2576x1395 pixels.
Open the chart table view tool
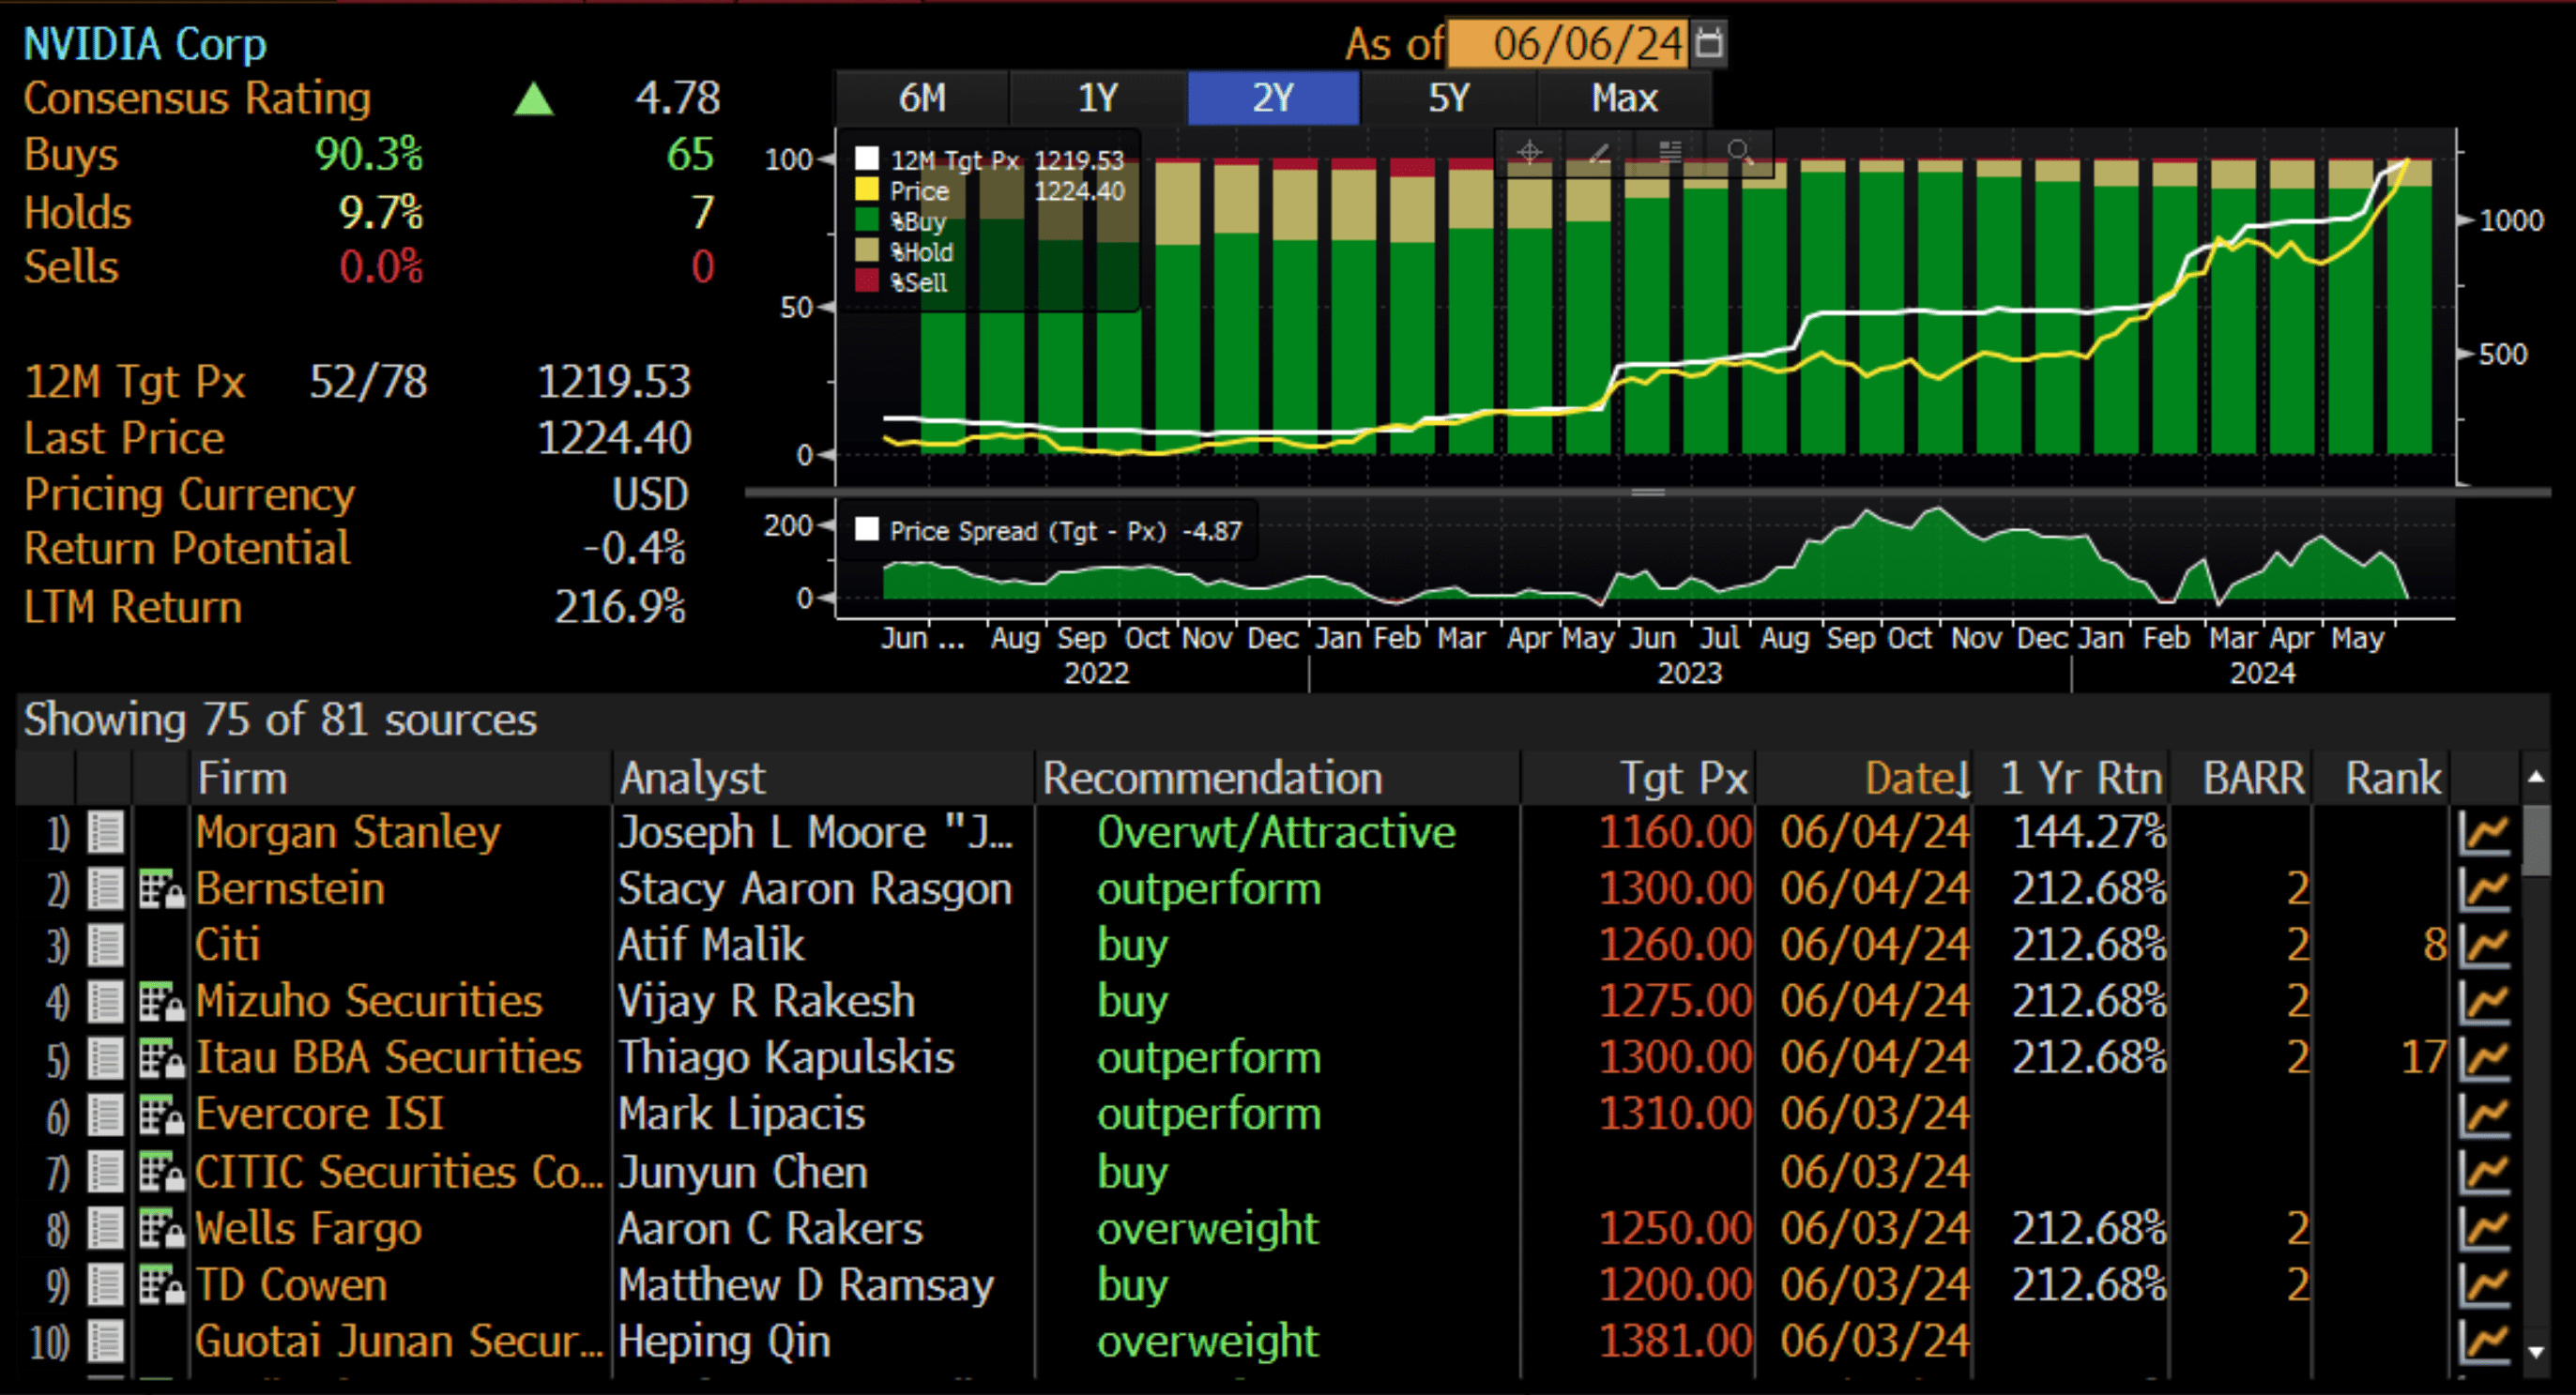[x=1670, y=152]
